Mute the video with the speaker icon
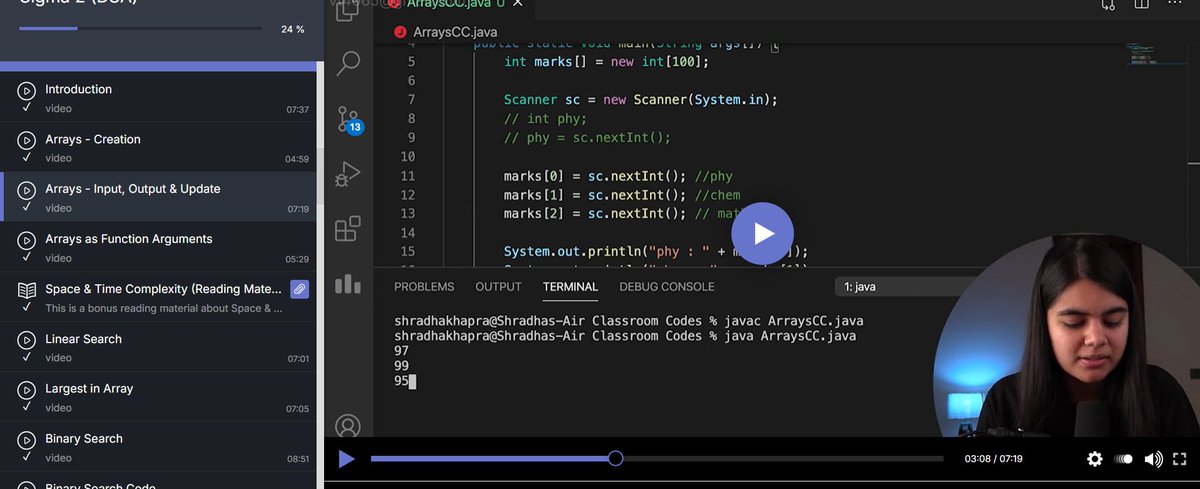Image resolution: width=1200 pixels, height=489 pixels. (1153, 459)
